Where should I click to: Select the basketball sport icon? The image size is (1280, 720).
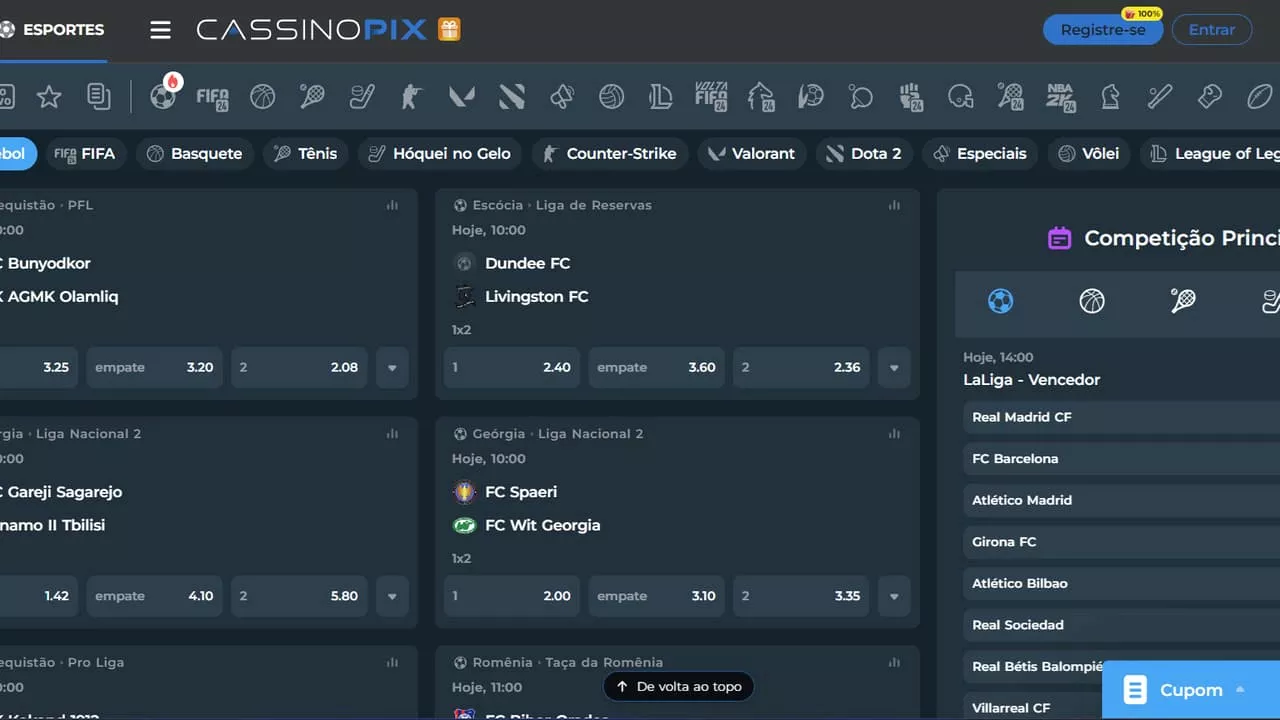click(262, 97)
